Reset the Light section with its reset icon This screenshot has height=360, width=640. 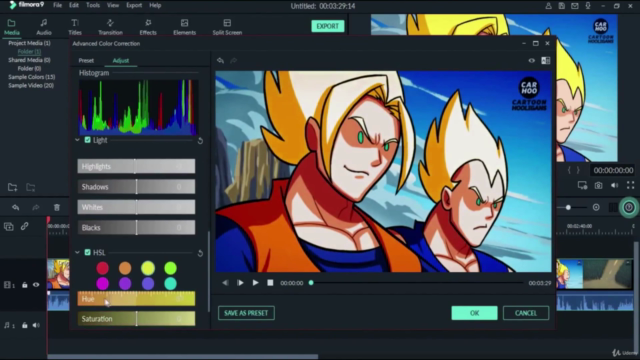click(200, 140)
